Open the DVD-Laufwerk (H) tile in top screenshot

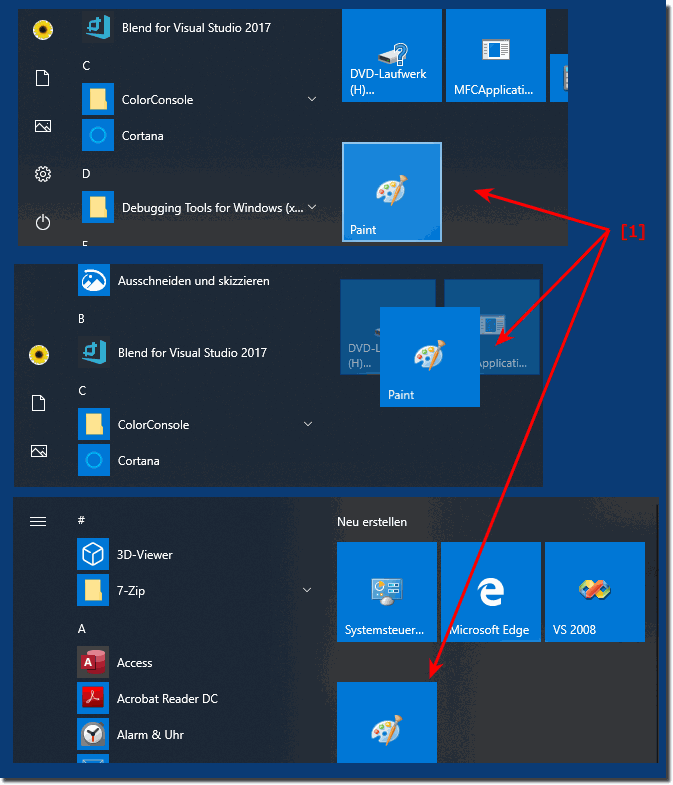click(392, 56)
